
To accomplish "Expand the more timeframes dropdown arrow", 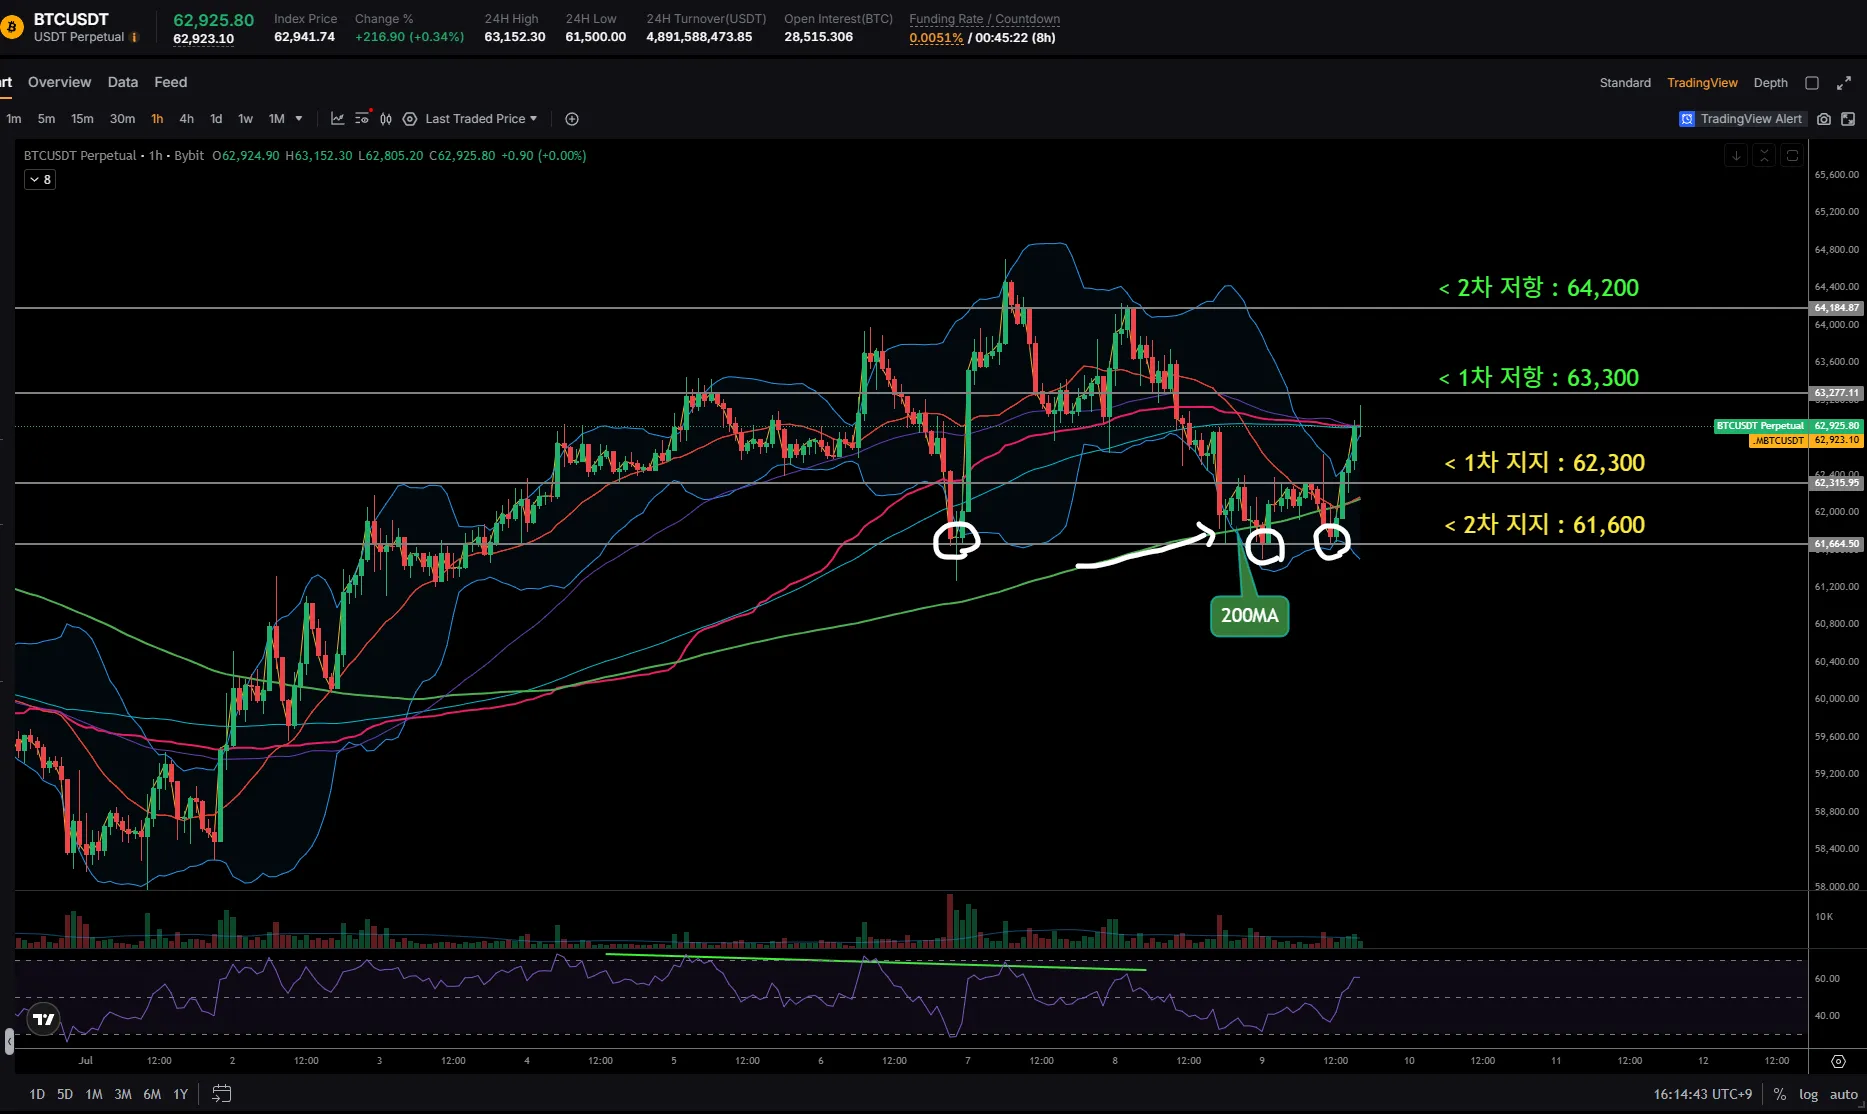I will (x=299, y=119).
